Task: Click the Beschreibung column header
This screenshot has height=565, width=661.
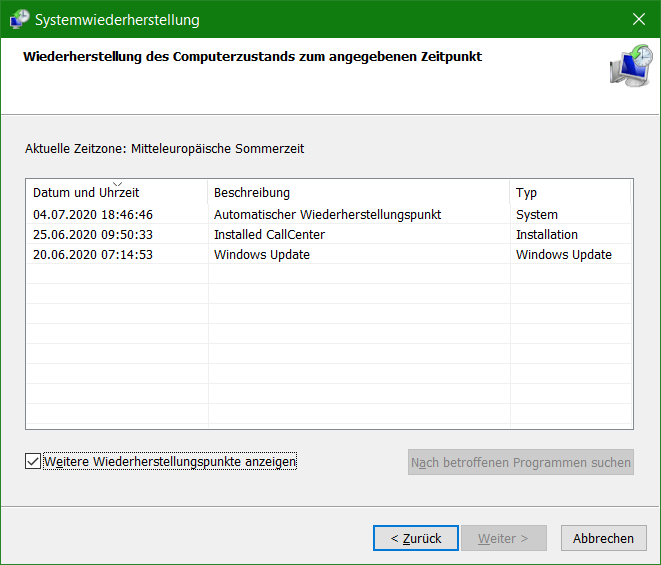Action: click(x=359, y=193)
